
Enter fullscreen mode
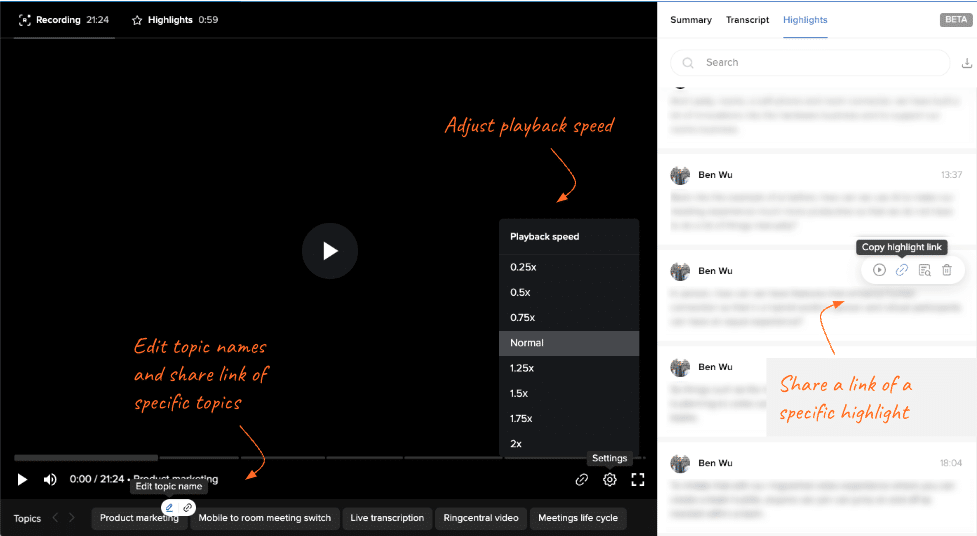[638, 480]
